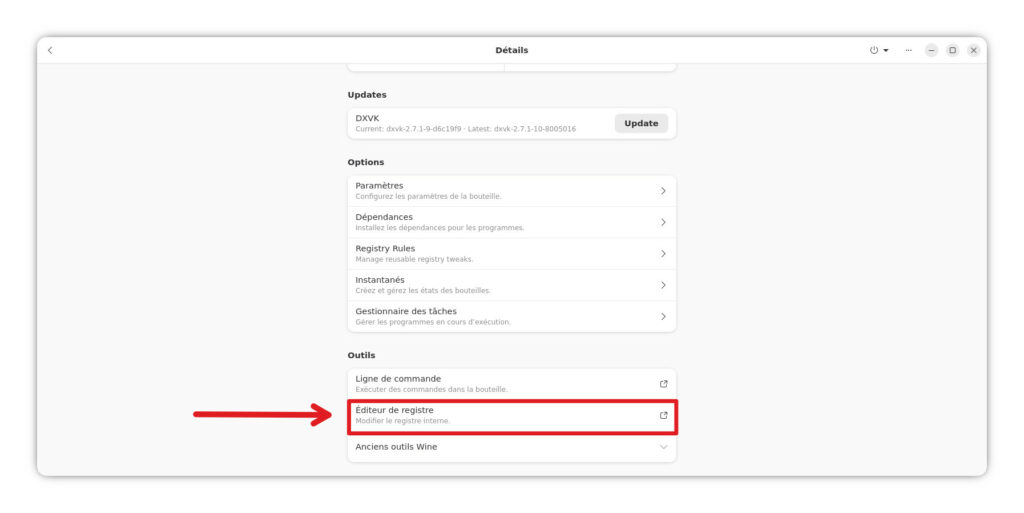The height and width of the screenshot is (513, 1024).
Task: Click the chevron arrow beside Paramètres
Action: tap(663, 191)
